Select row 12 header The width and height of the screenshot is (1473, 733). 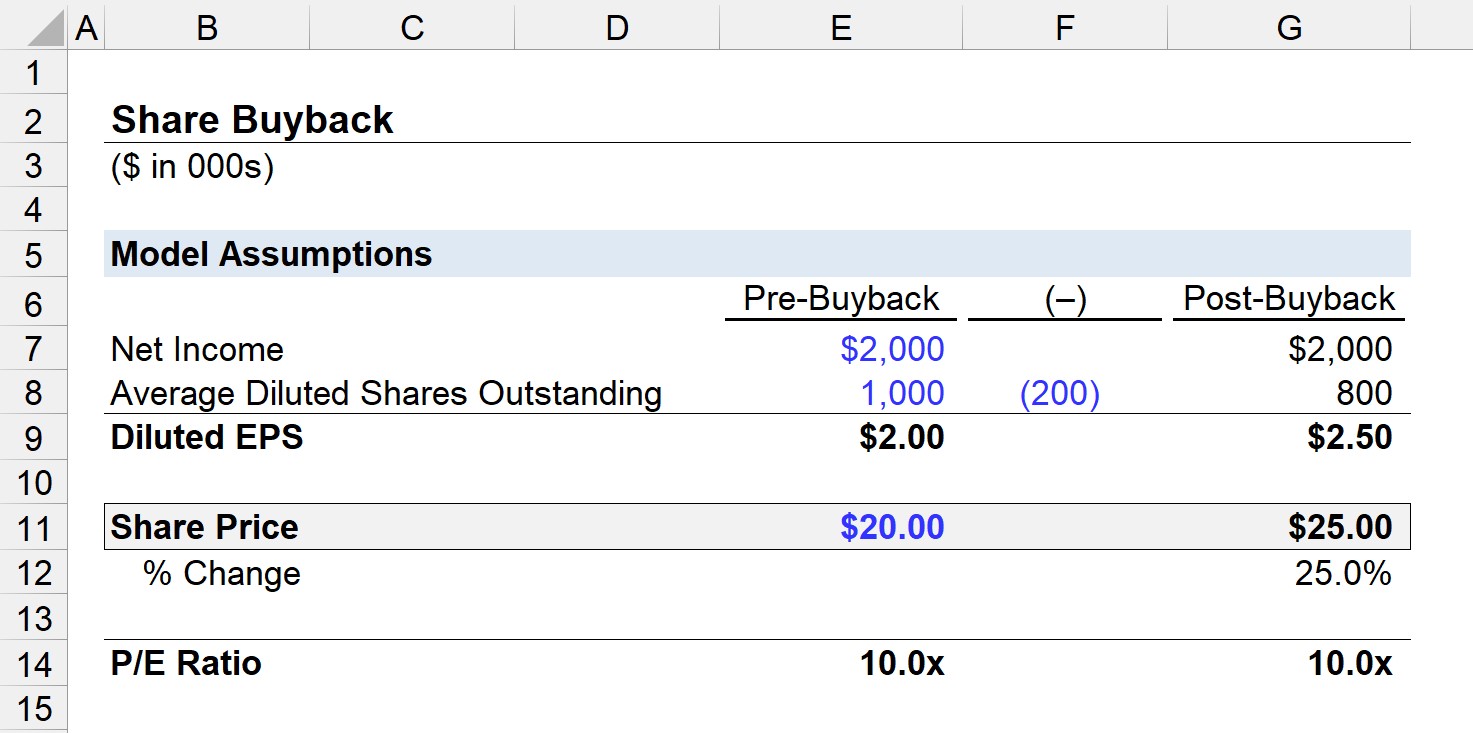(34, 574)
